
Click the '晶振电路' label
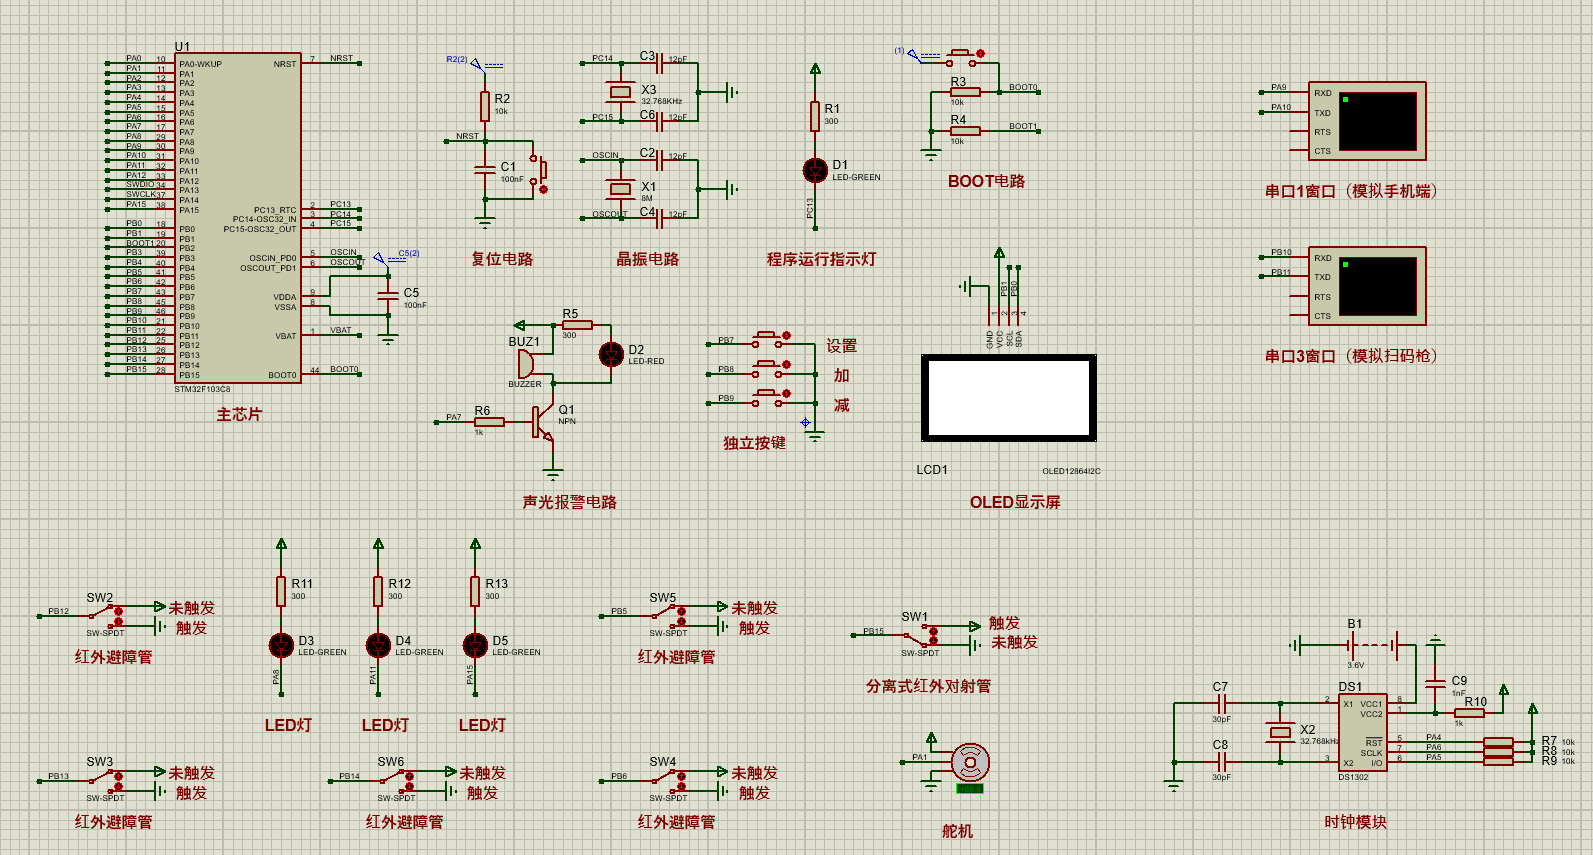648,259
